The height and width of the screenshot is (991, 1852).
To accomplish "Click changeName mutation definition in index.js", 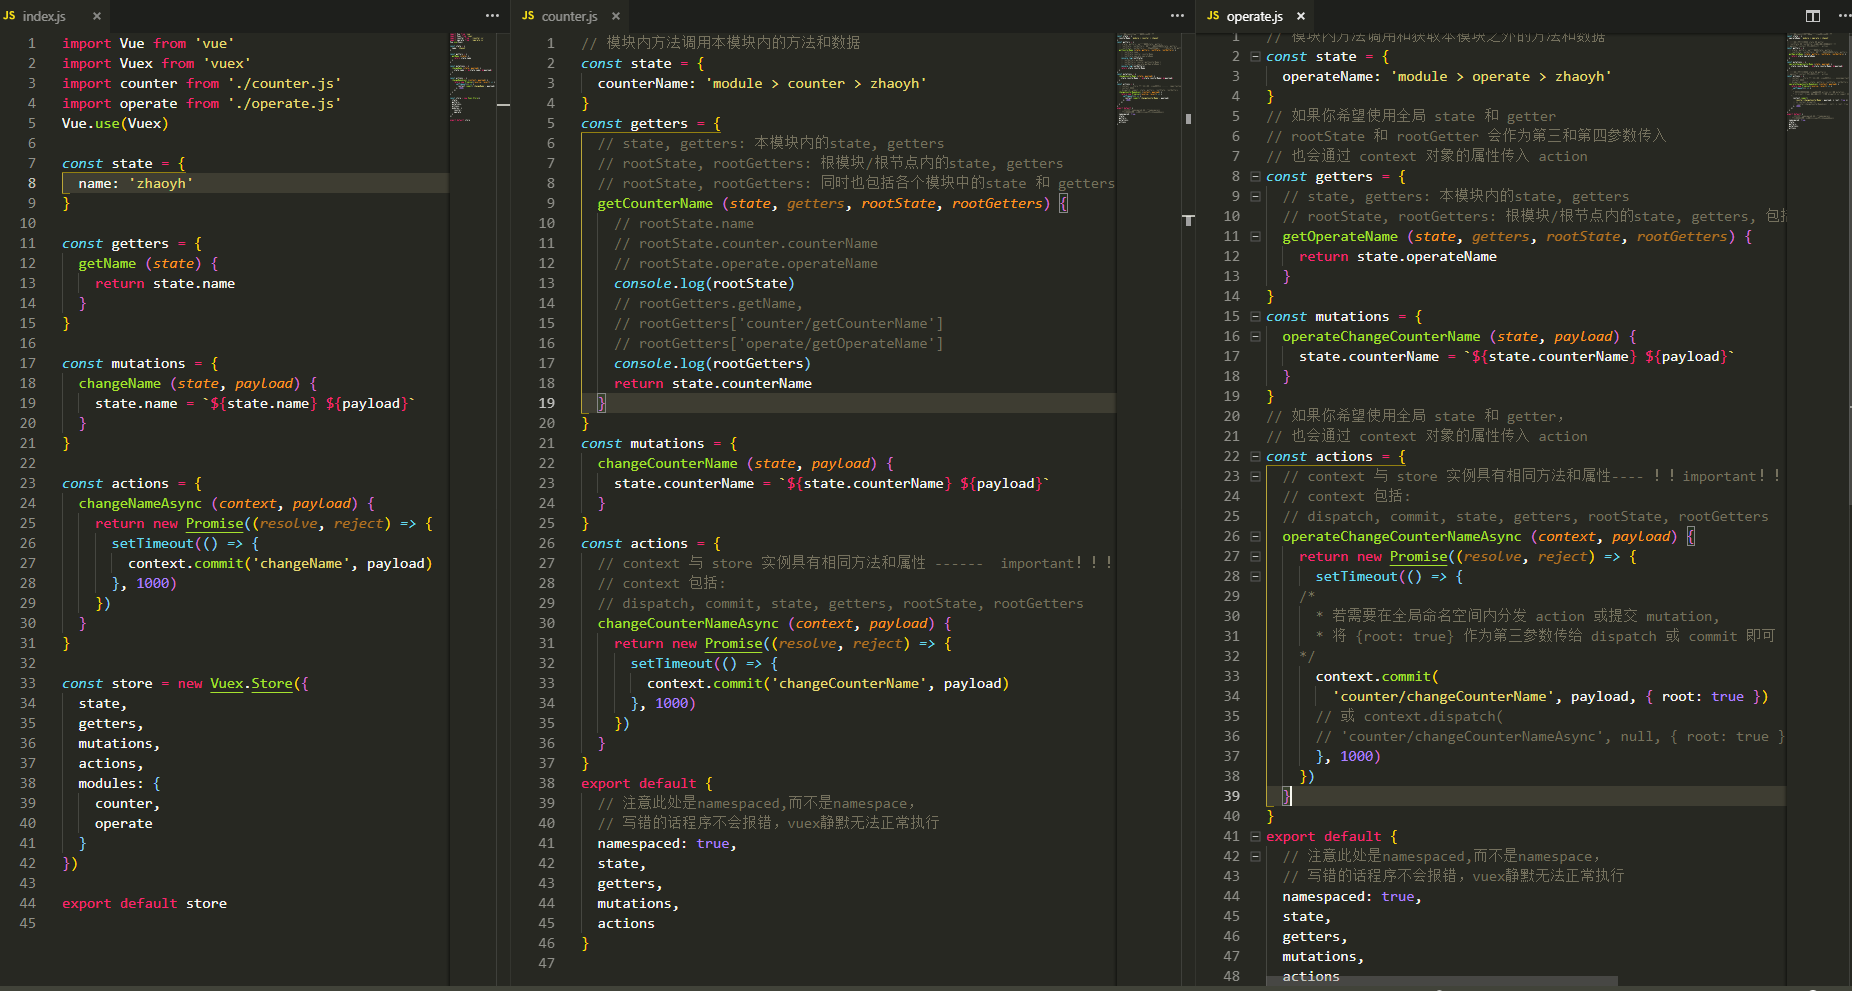I will click(x=120, y=383).
